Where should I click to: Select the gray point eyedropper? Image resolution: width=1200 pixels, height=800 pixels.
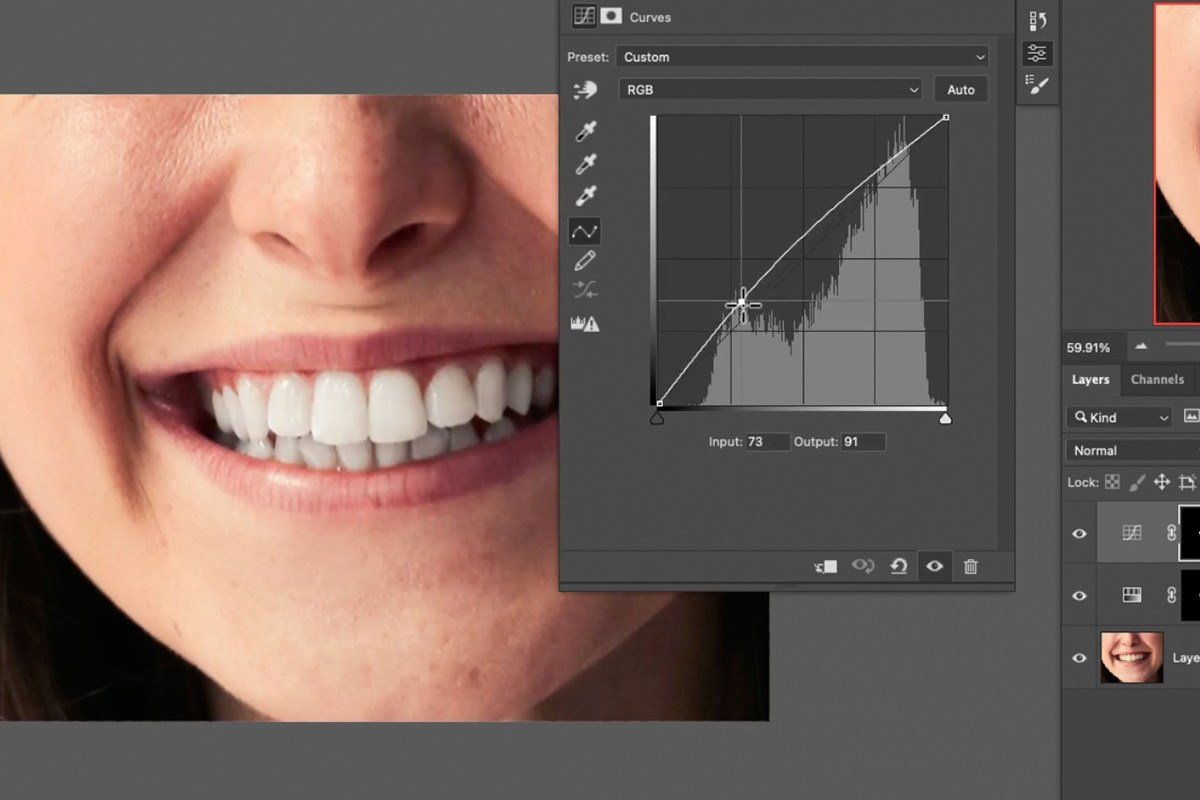tap(586, 163)
